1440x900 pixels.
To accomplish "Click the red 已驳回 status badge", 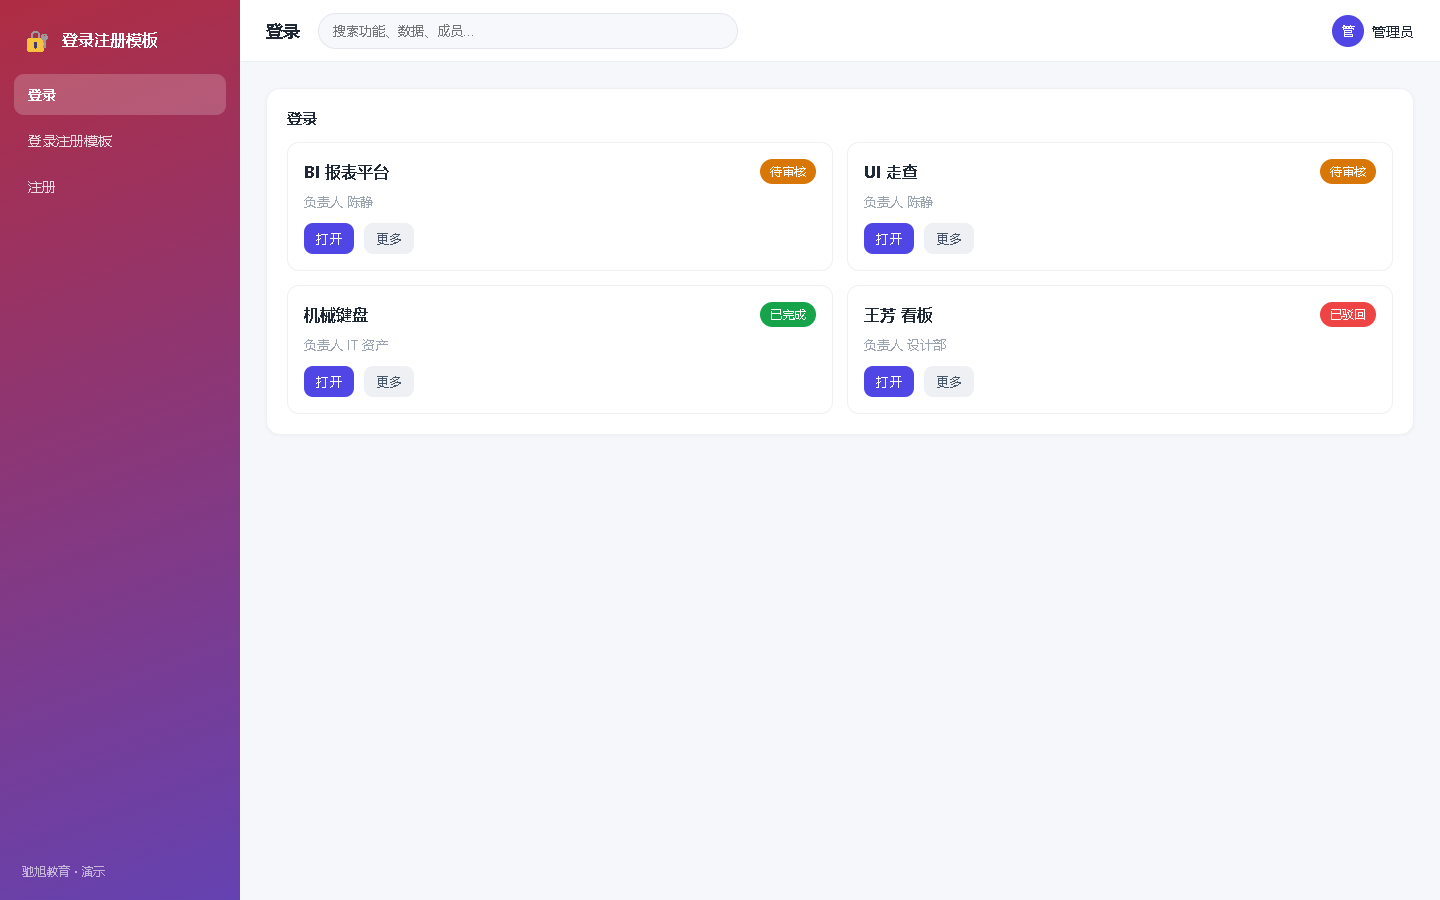I will pos(1348,315).
